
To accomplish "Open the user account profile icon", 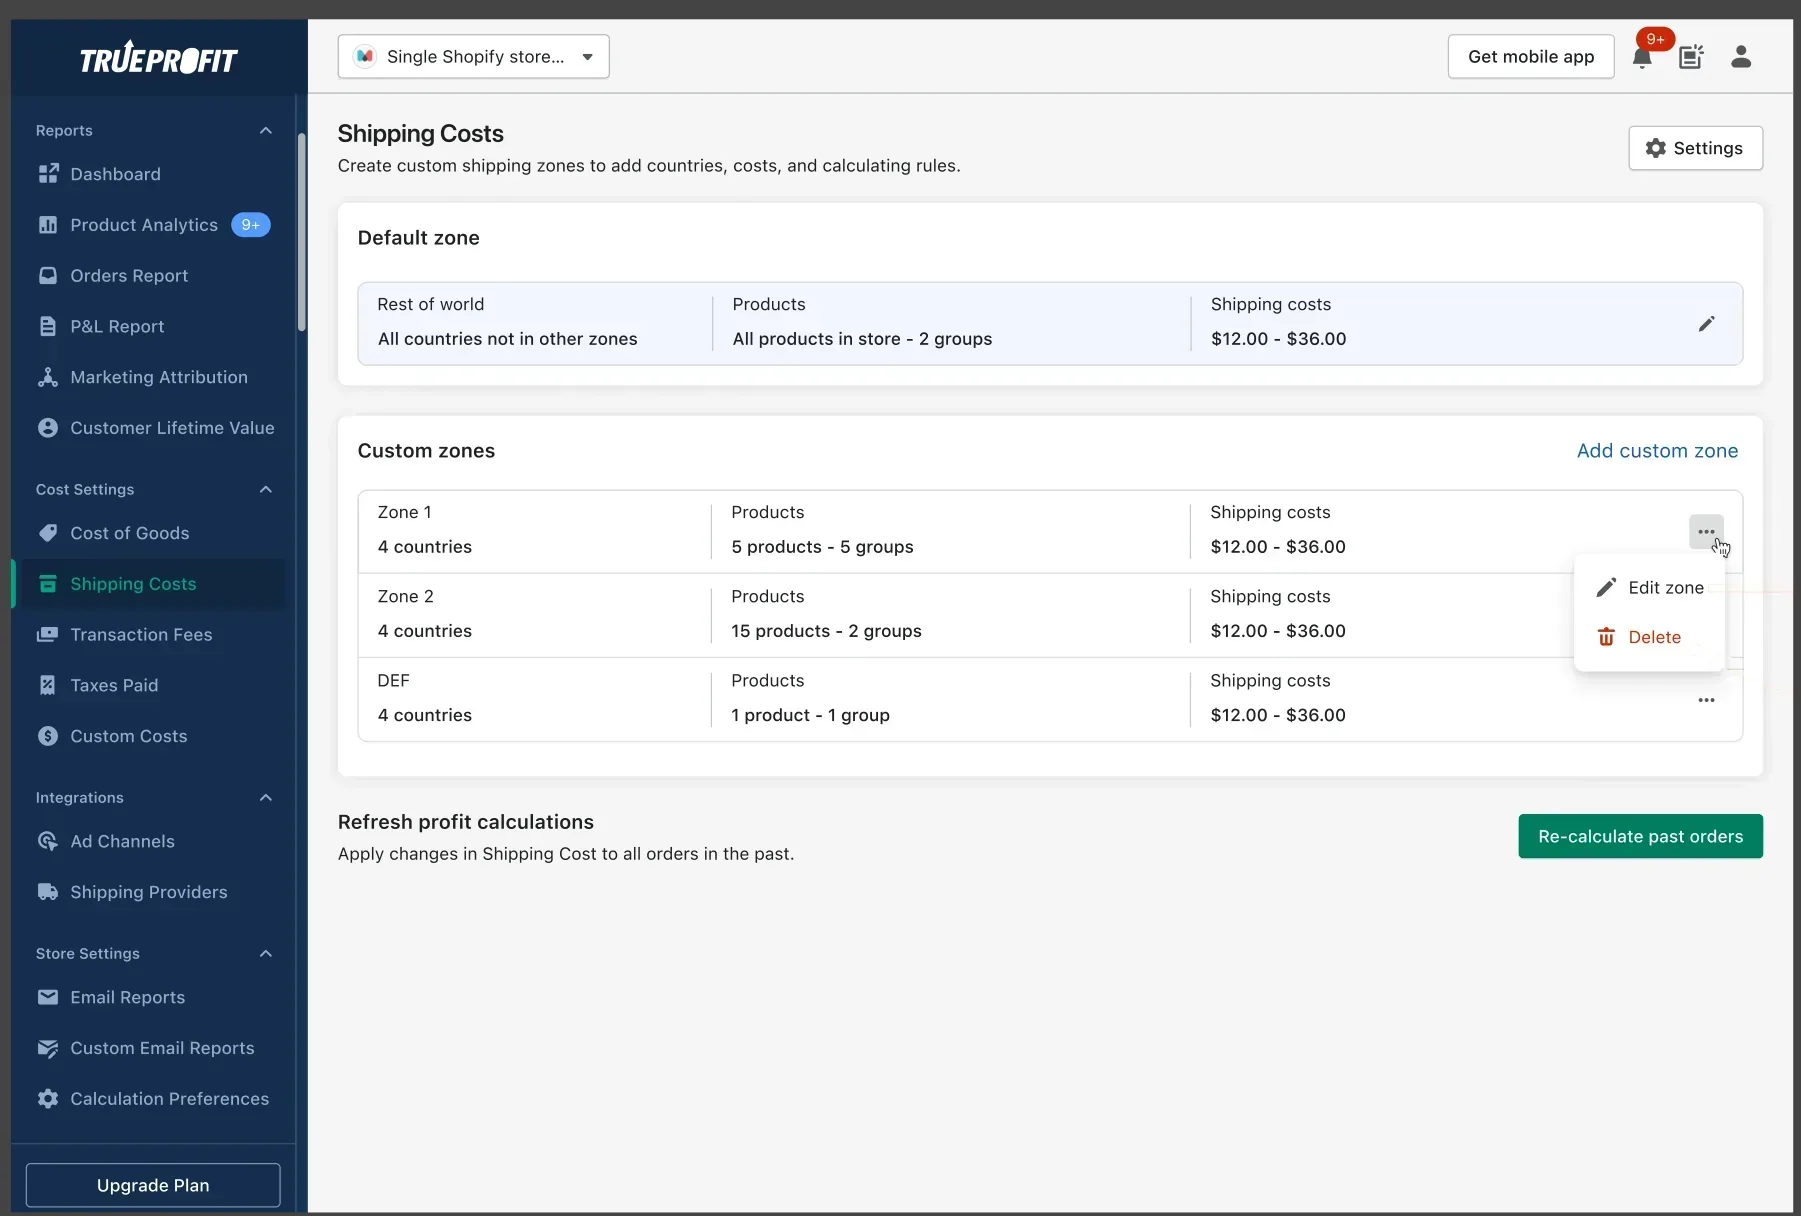I will coord(1741,57).
